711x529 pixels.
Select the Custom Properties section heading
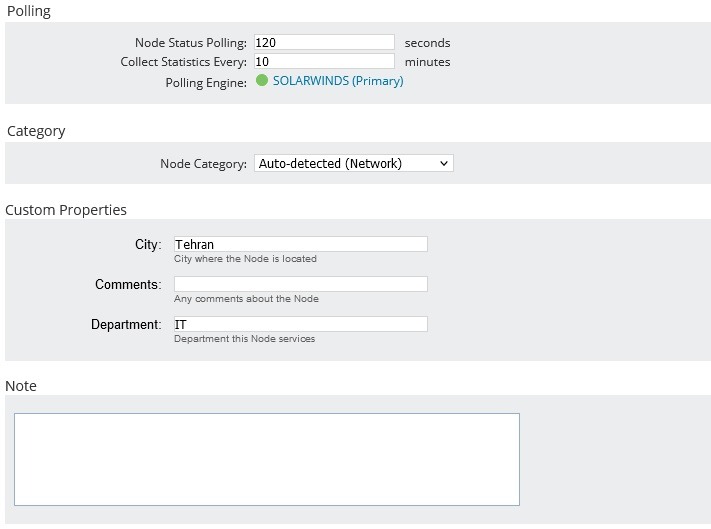point(66,210)
